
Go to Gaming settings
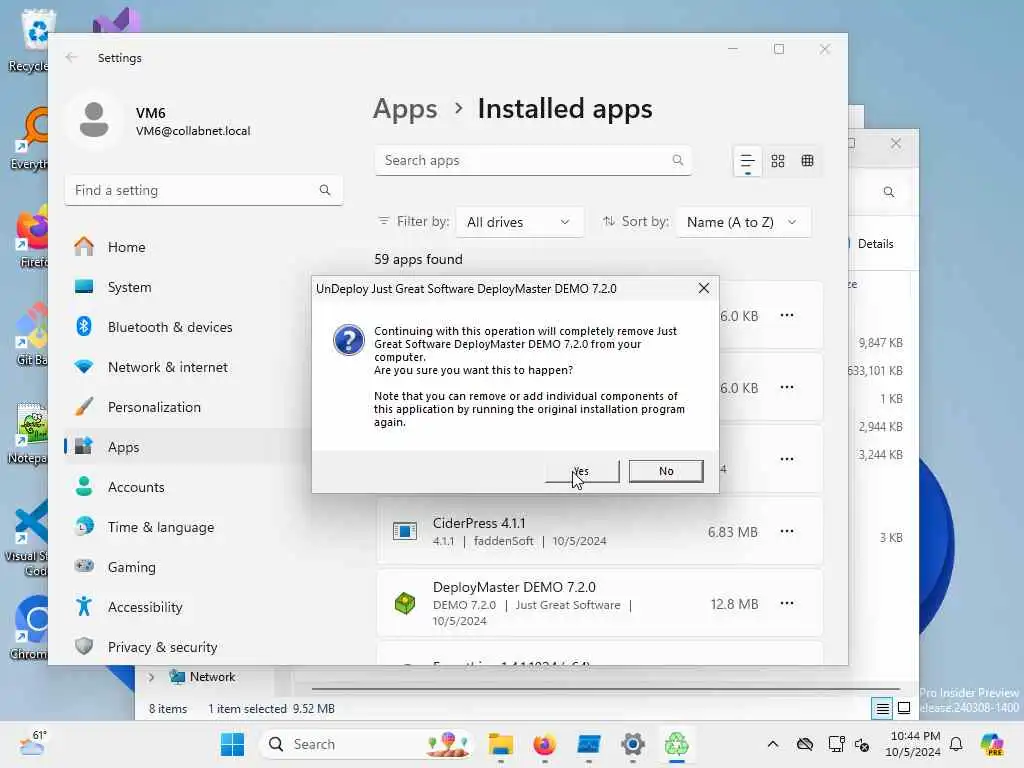pyautogui.click(x=131, y=567)
